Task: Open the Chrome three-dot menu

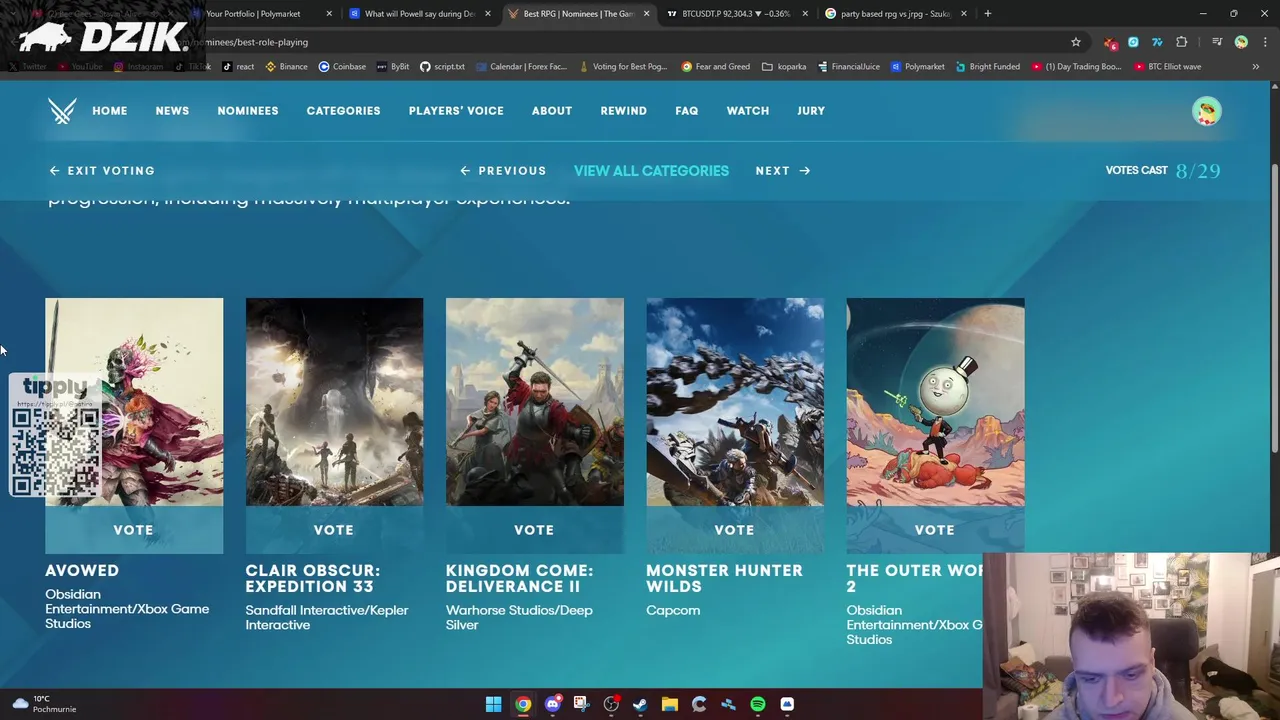Action: (1265, 42)
